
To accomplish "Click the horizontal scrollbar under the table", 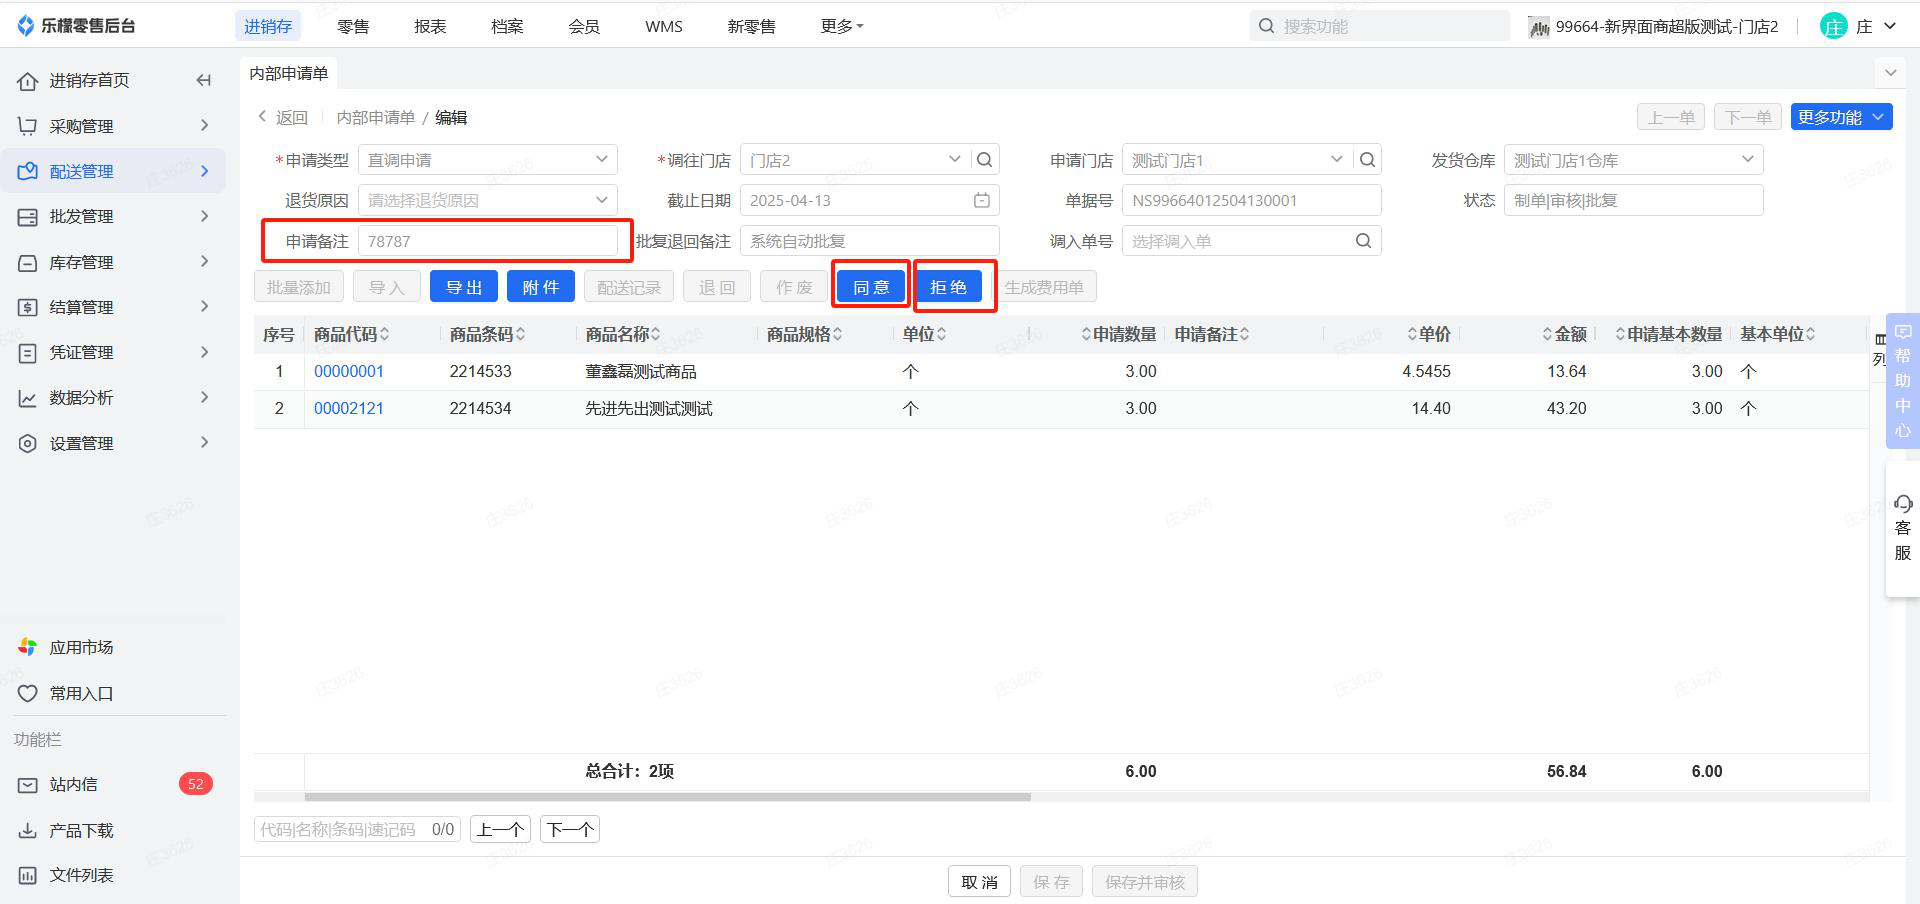I will pyautogui.click(x=667, y=797).
